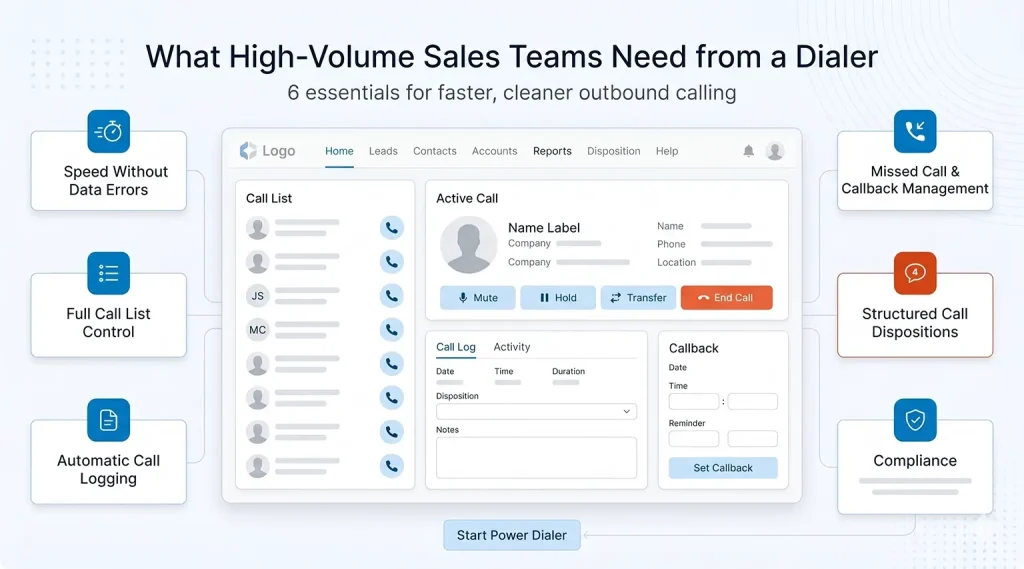The width and height of the screenshot is (1024, 569).
Task: Expand the Disposition dropdown
Action: point(536,412)
